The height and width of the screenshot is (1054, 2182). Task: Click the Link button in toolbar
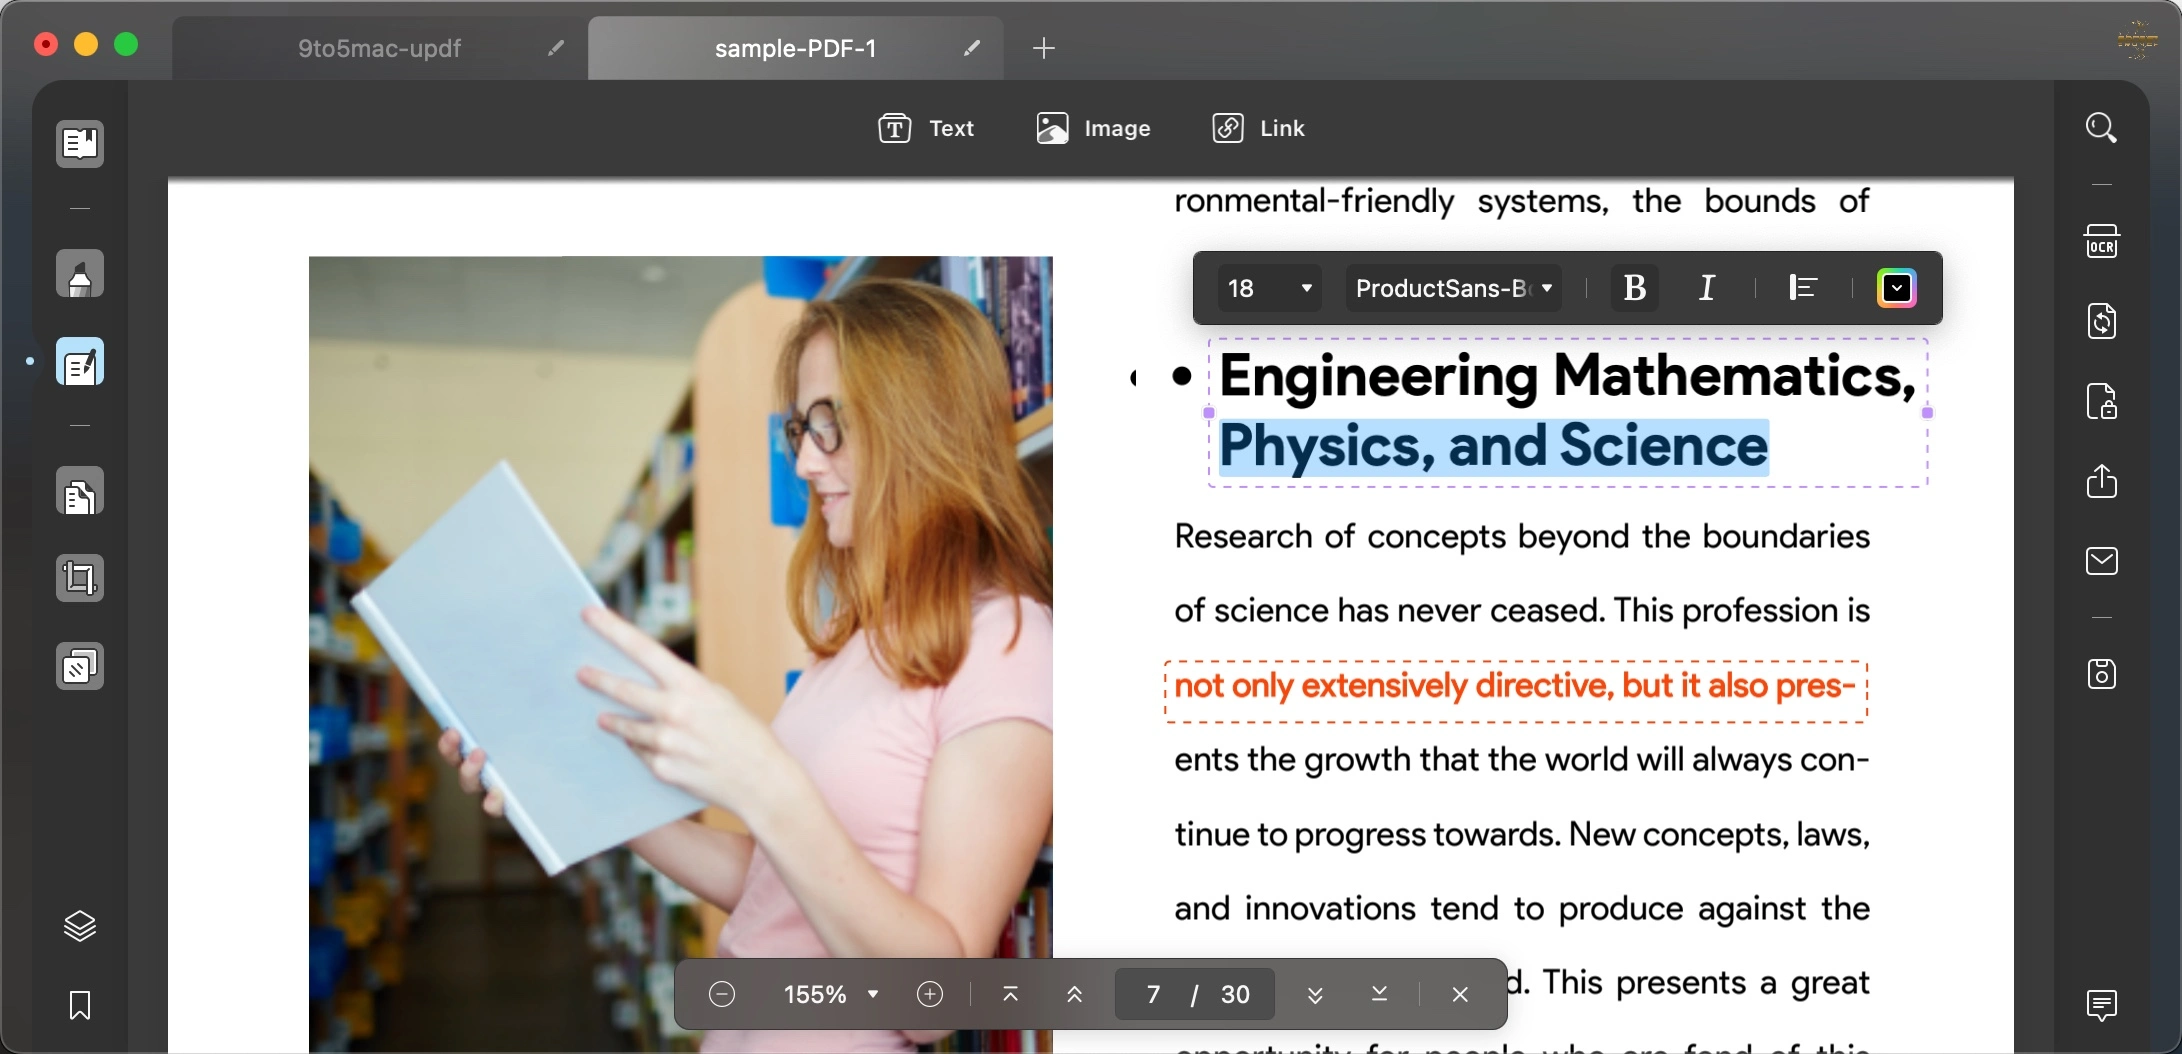[x=1258, y=128]
